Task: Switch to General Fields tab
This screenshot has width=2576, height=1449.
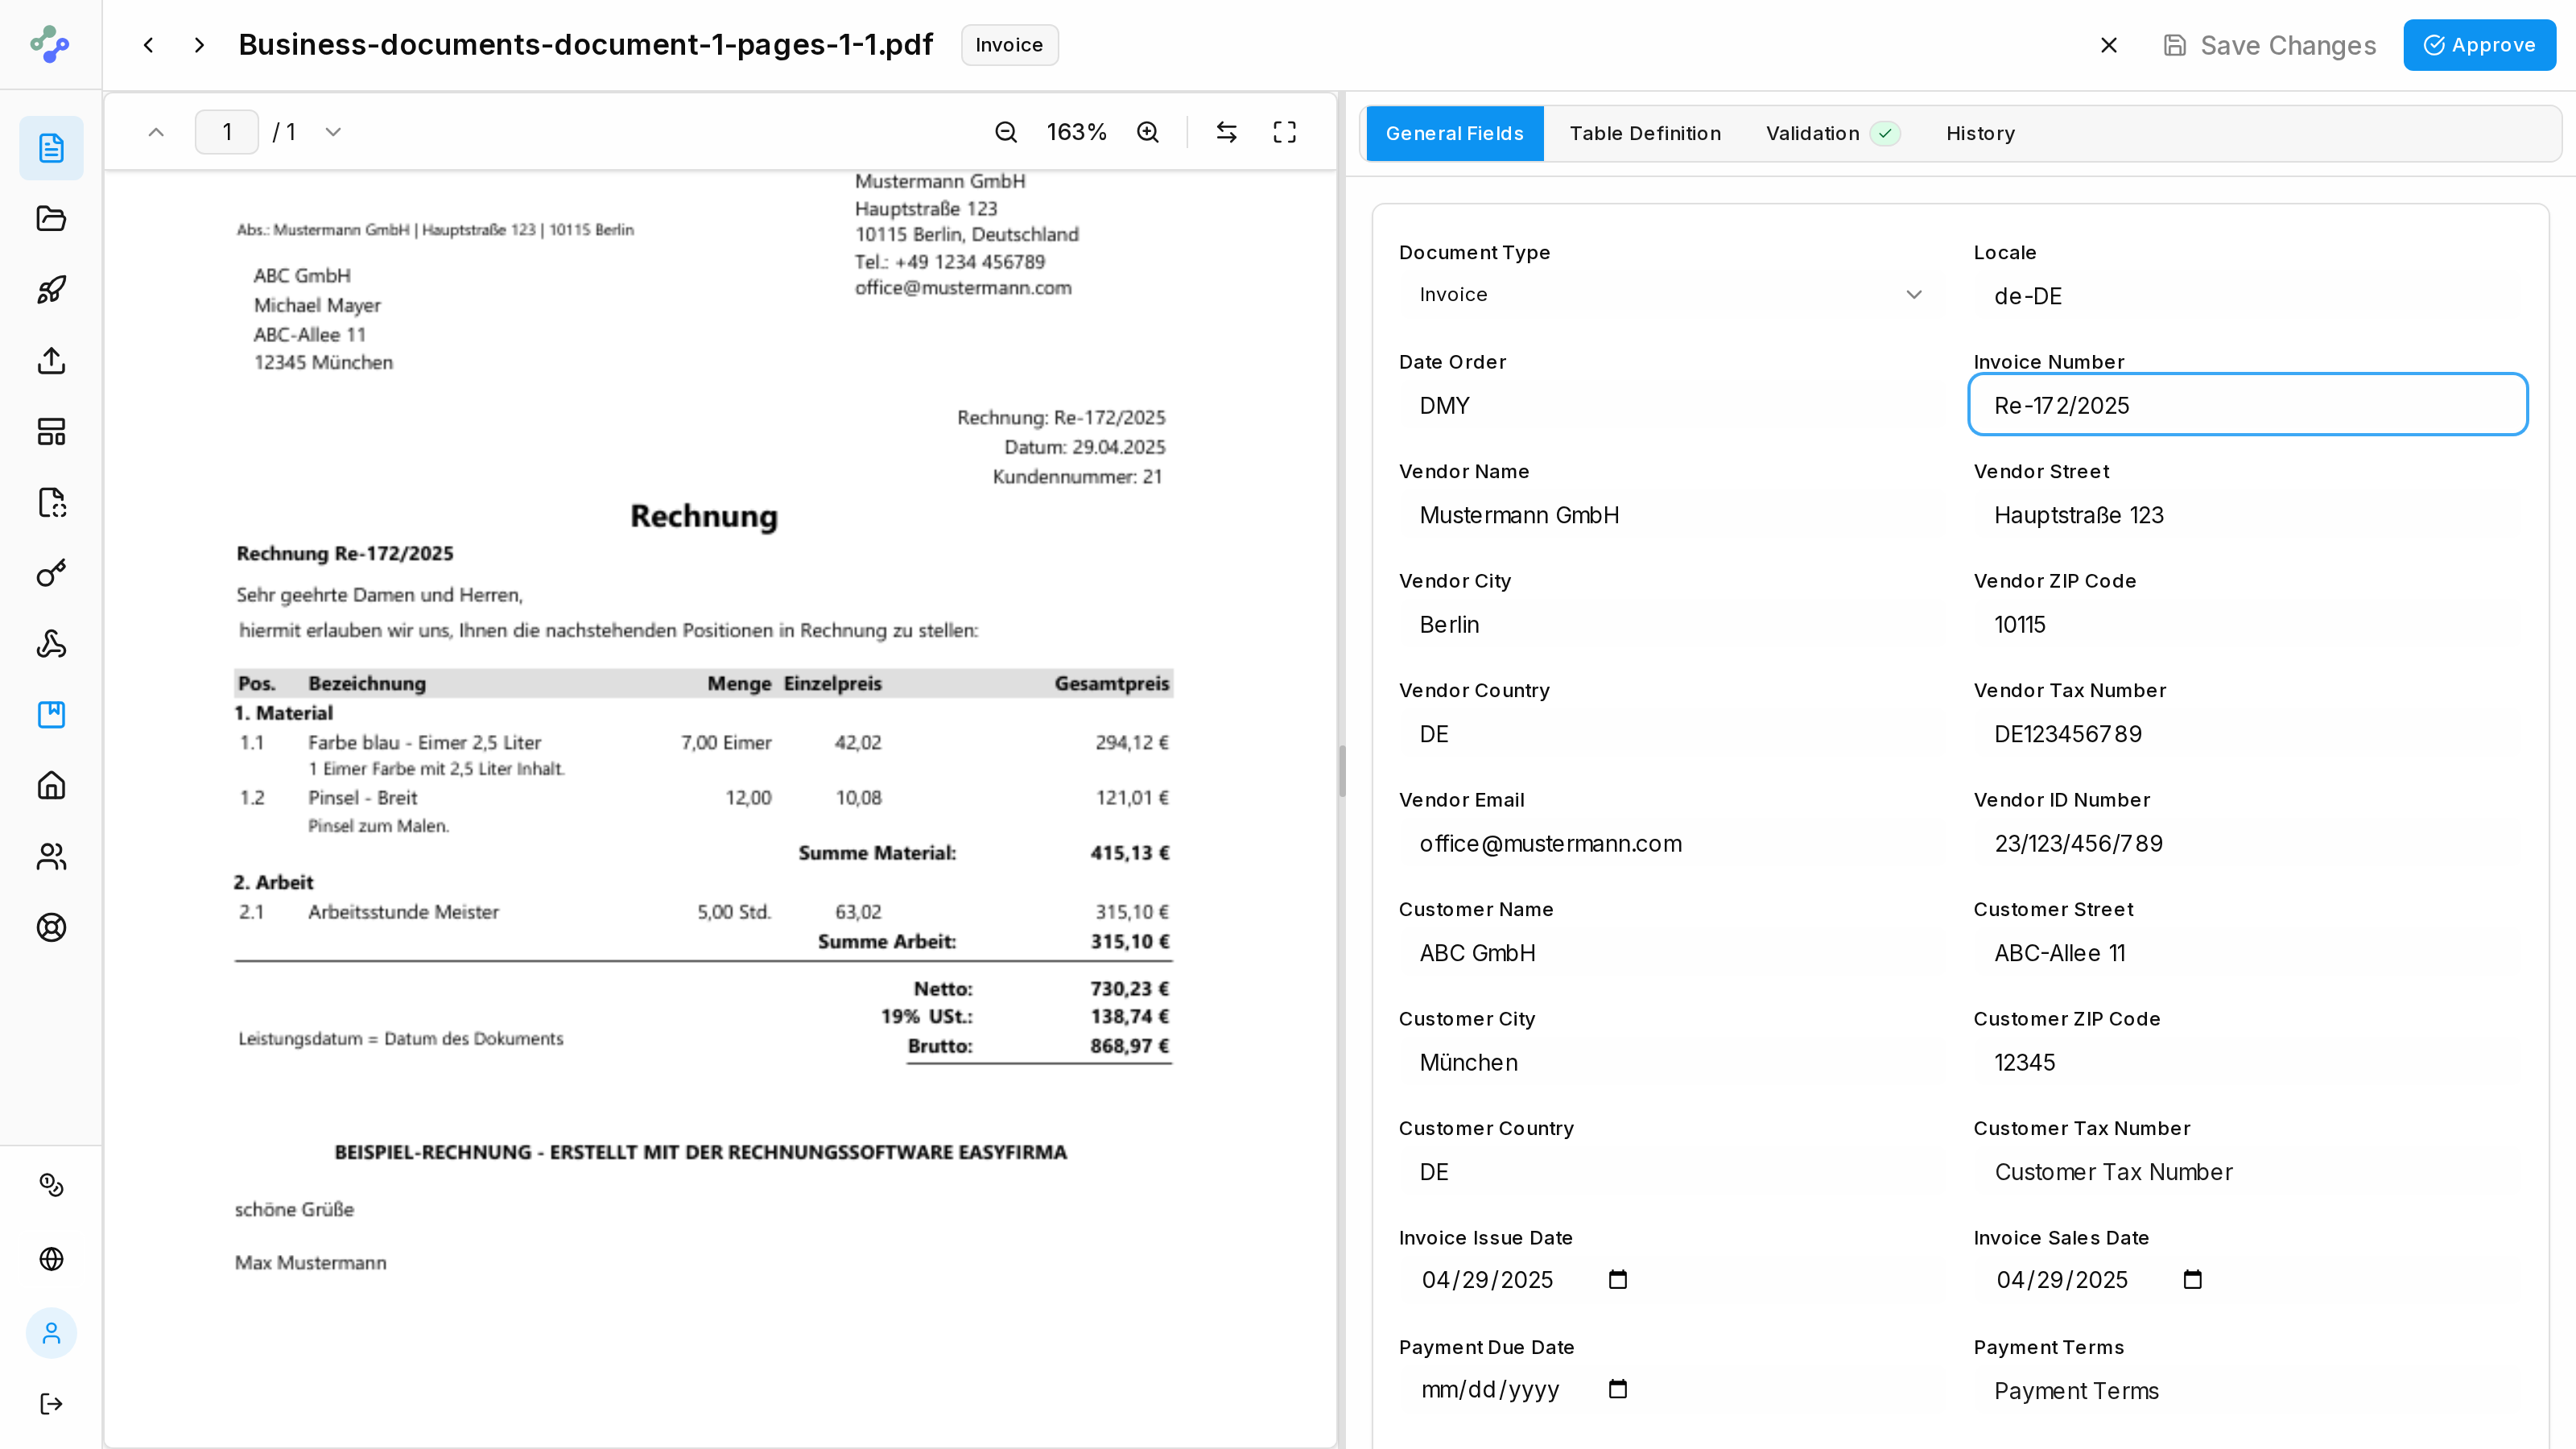Action: [1455, 133]
